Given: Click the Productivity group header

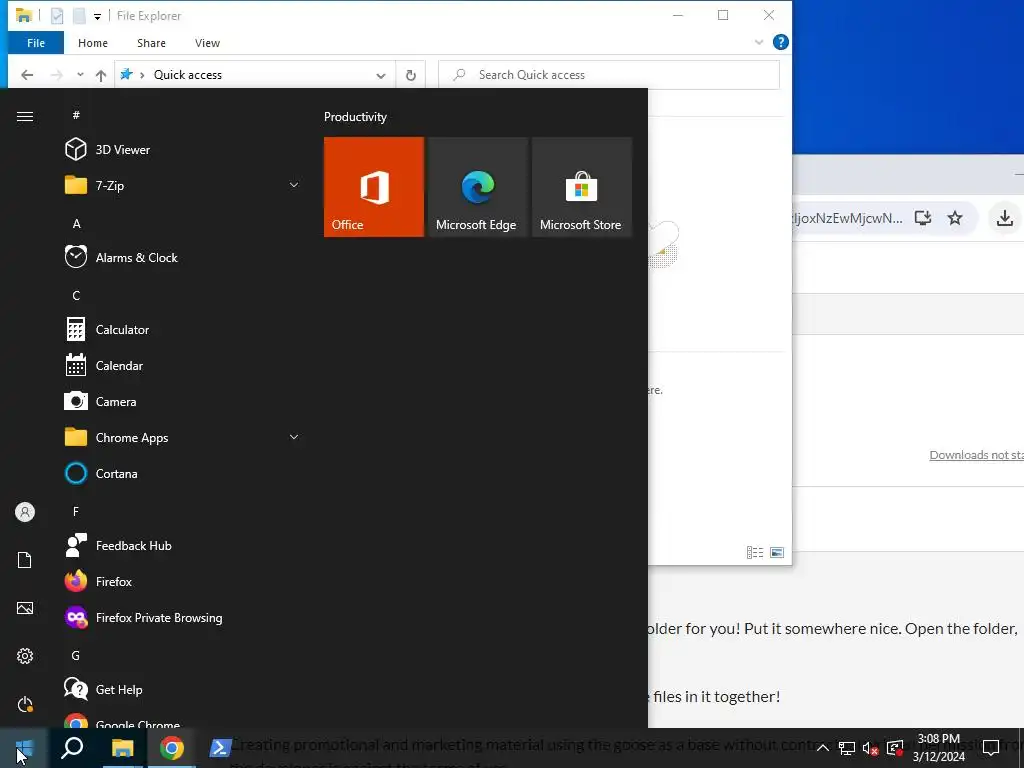Looking at the screenshot, I should coord(355,117).
